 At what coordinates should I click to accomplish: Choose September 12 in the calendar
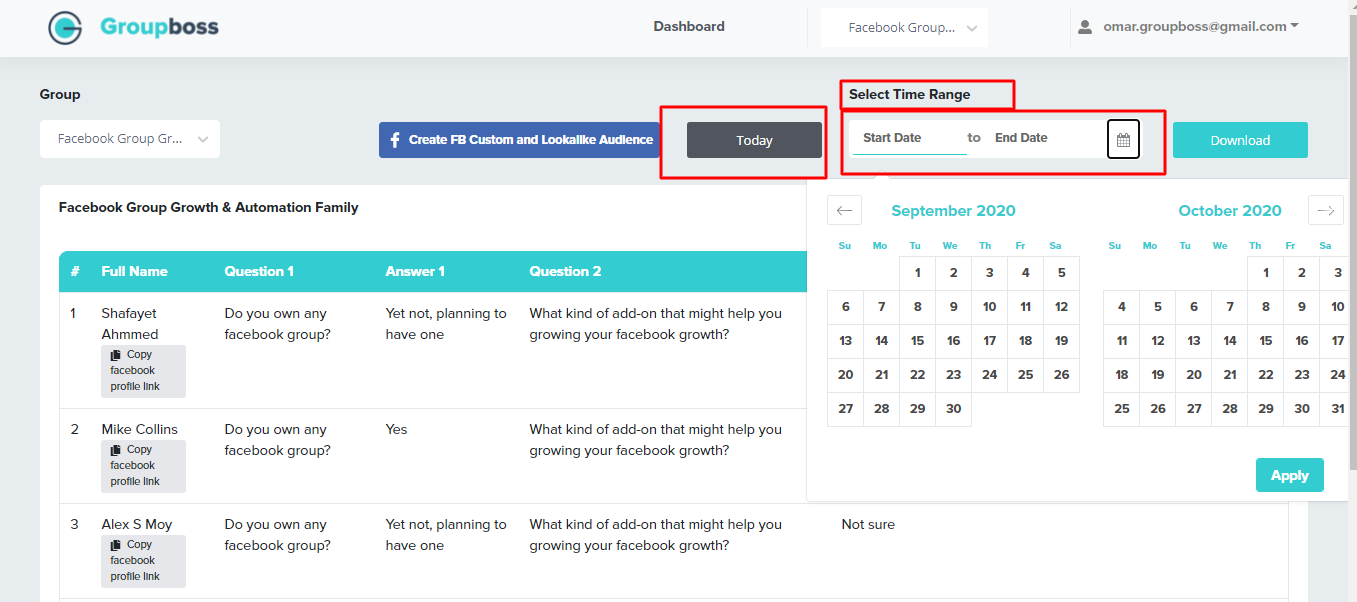pos(1061,307)
